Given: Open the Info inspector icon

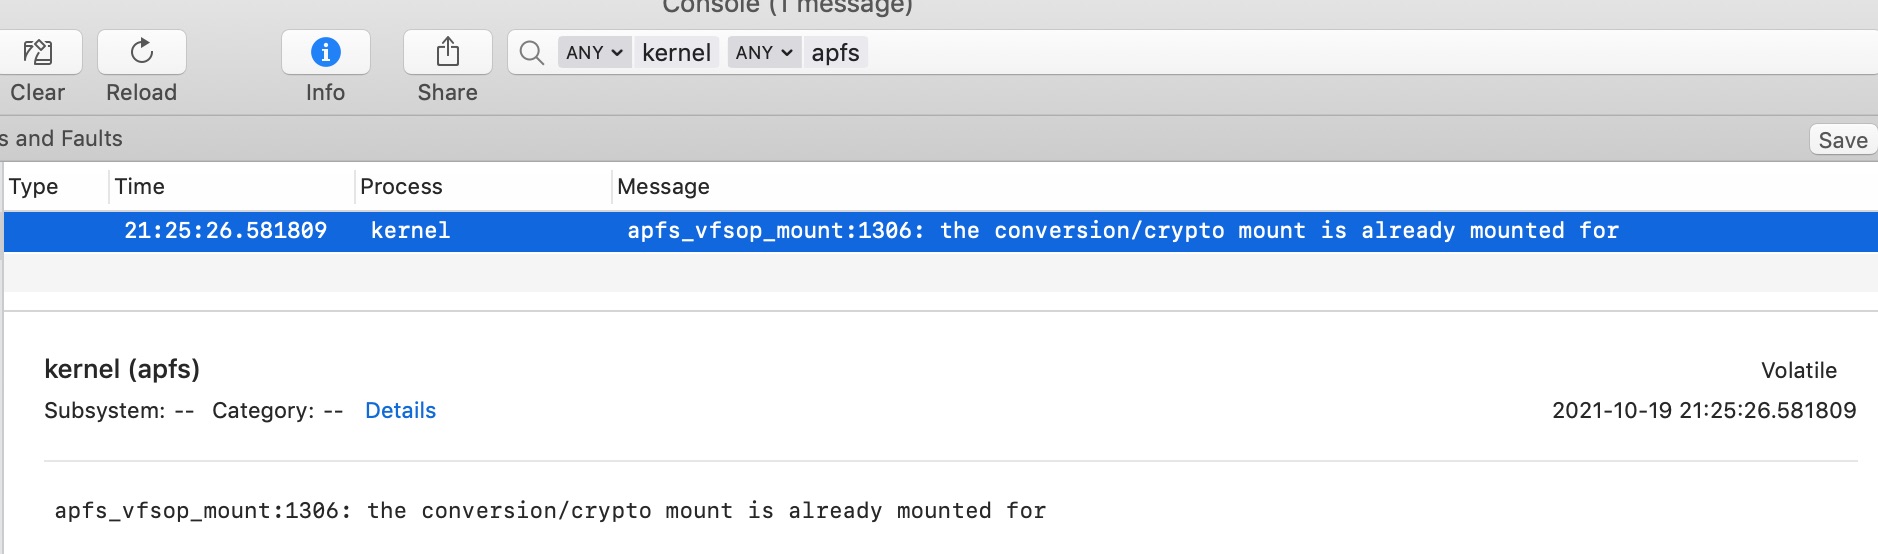Looking at the screenshot, I should (326, 52).
